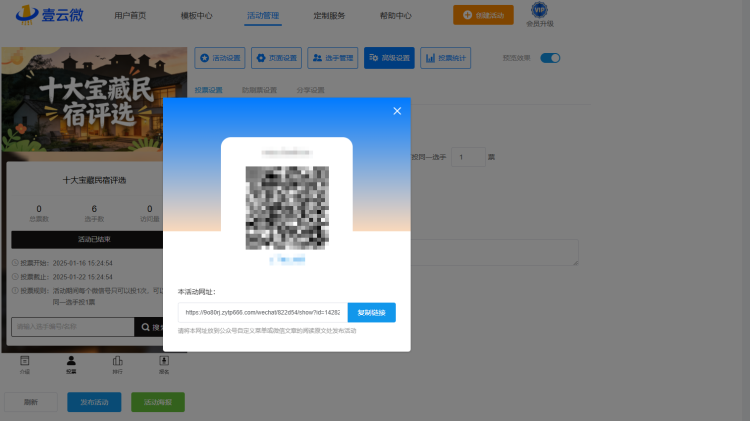The height and width of the screenshot is (421, 750).
Task: Click the magnifier search button in preview
Action: tap(149, 327)
